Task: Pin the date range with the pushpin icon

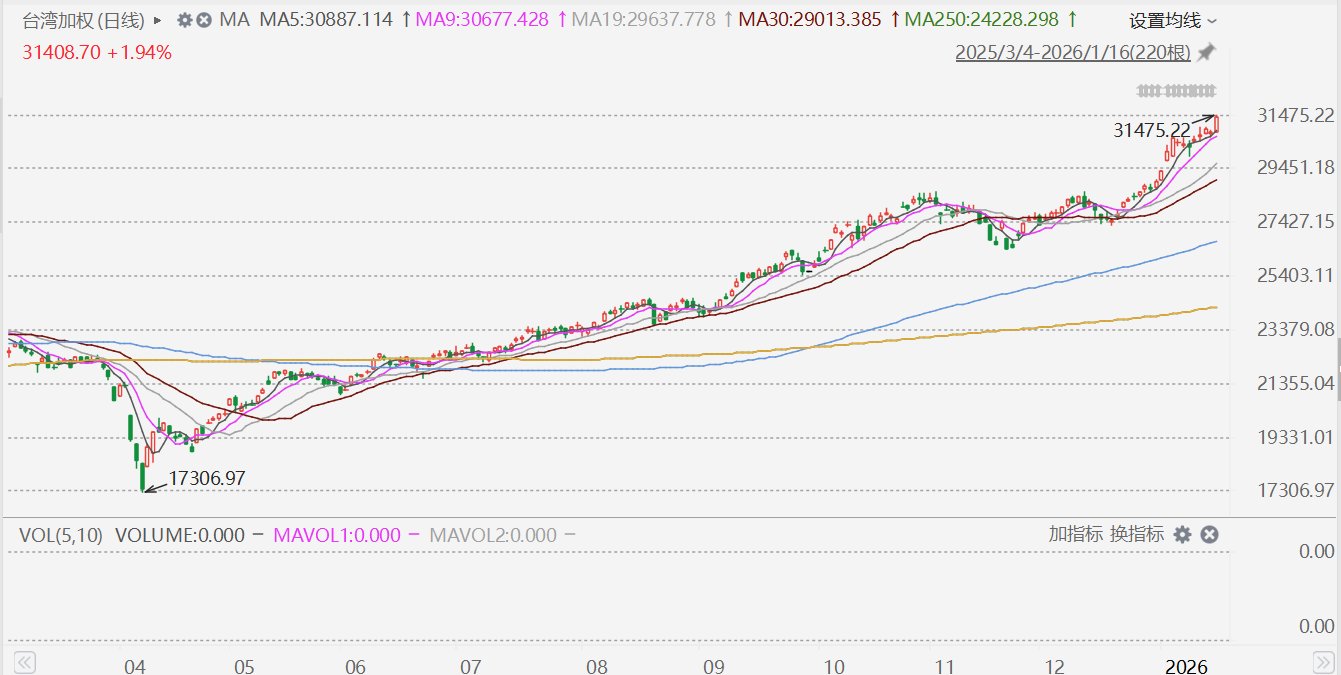Action: coord(1207,51)
